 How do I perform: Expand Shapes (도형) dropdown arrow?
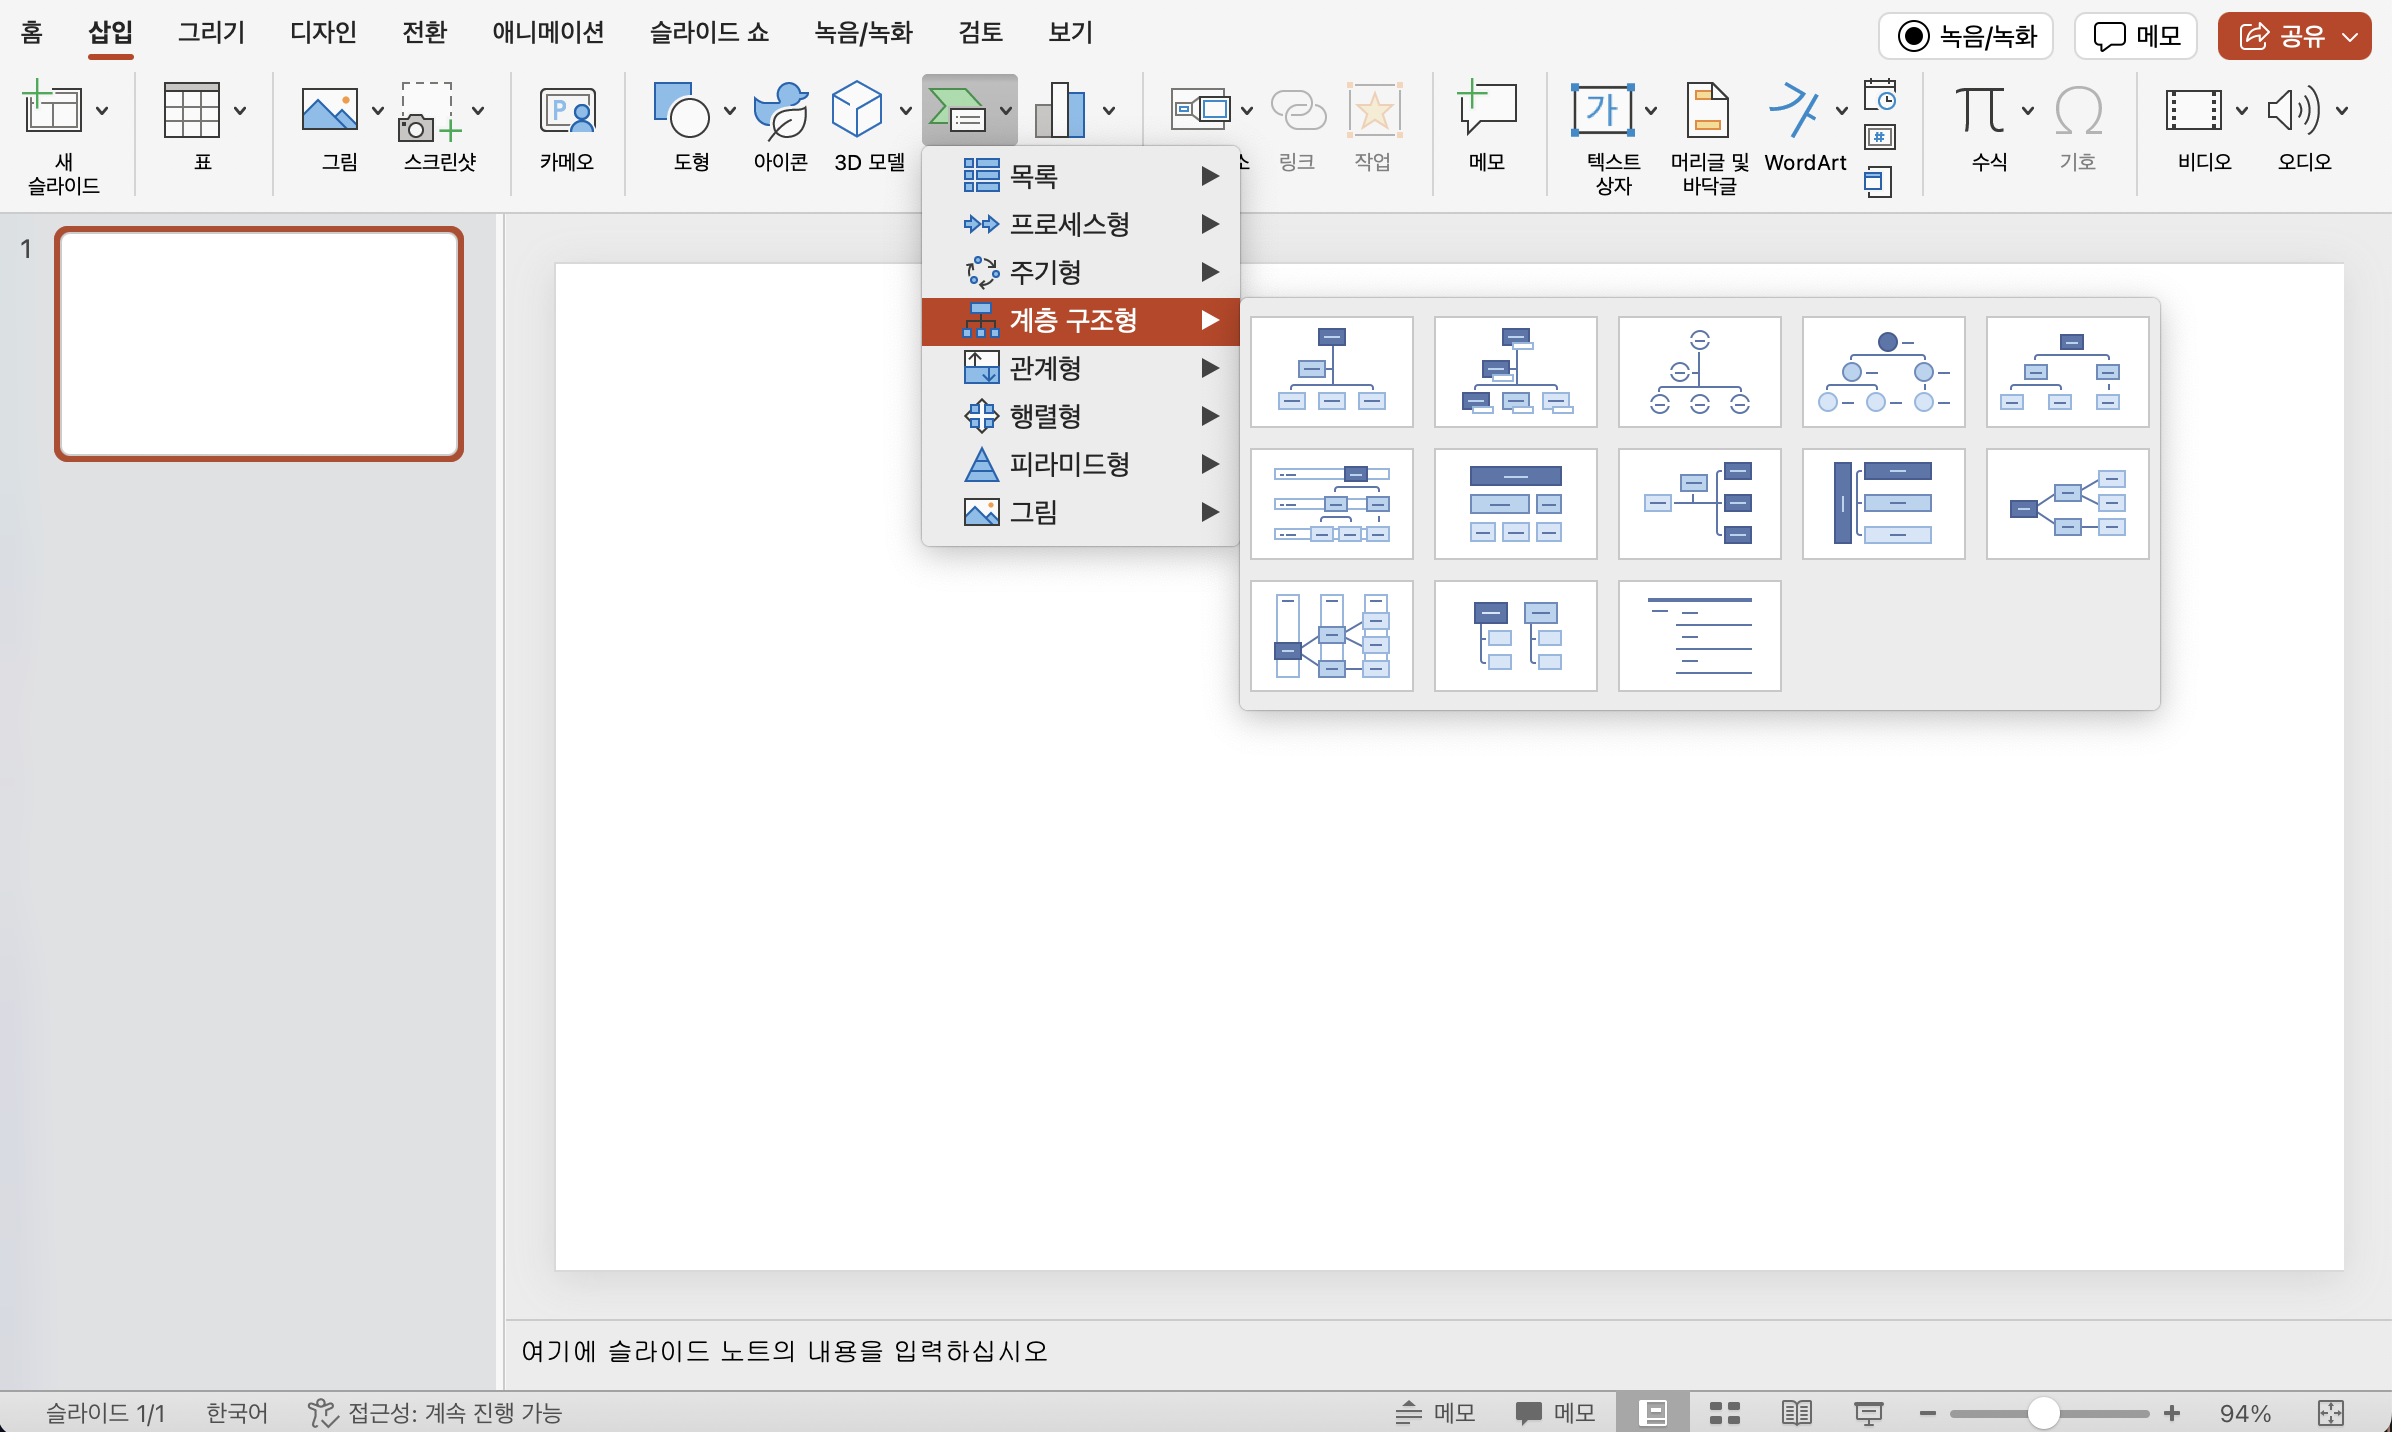pyautogui.click(x=730, y=110)
